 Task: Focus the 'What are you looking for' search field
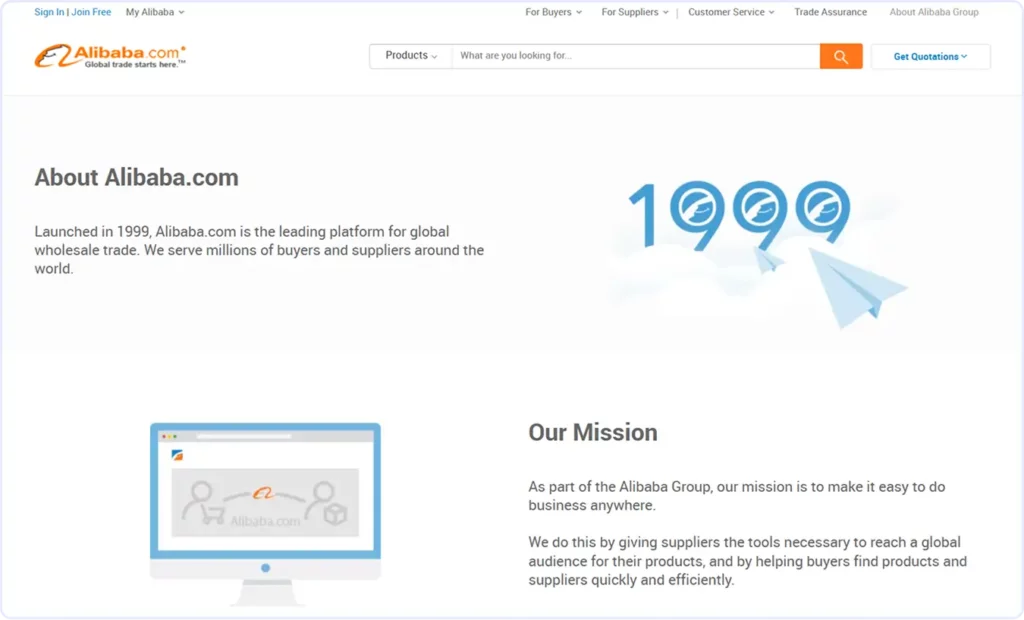click(635, 56)
